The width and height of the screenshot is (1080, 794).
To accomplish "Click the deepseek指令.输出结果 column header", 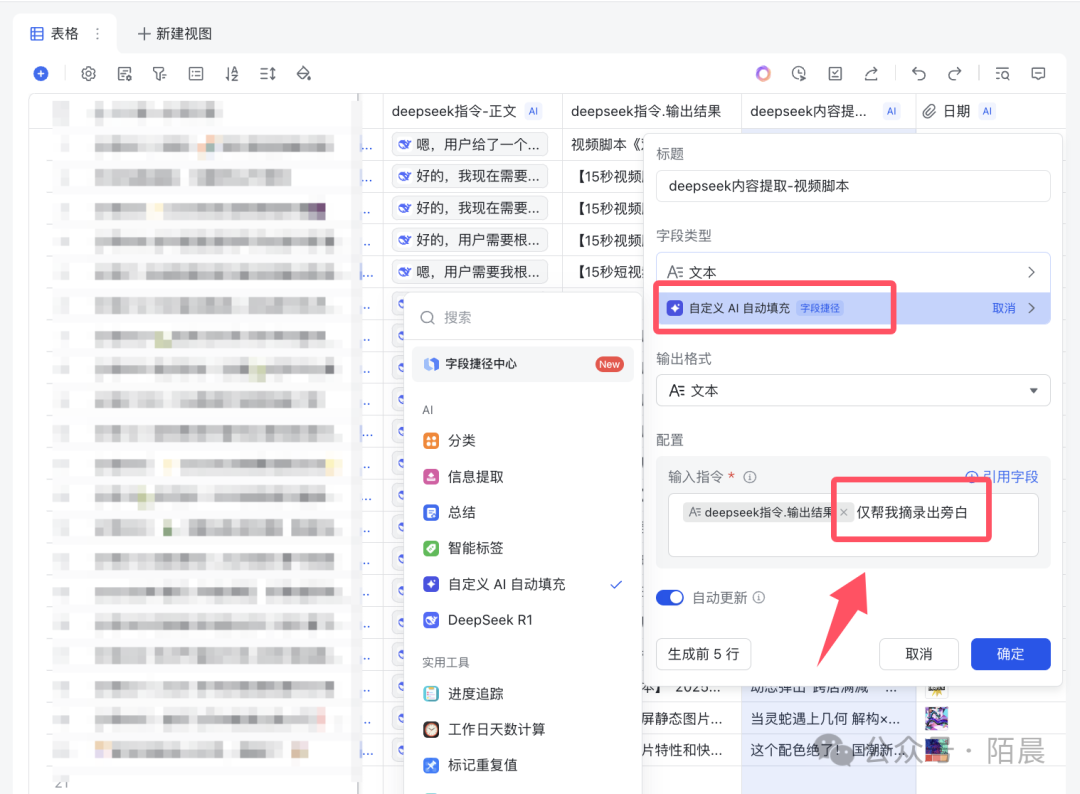I will [652, 111].
